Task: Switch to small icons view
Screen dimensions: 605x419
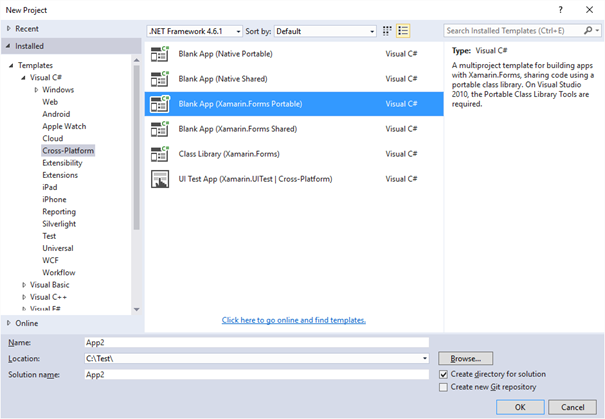Action: pyautogui.click(x=387, y=31)
